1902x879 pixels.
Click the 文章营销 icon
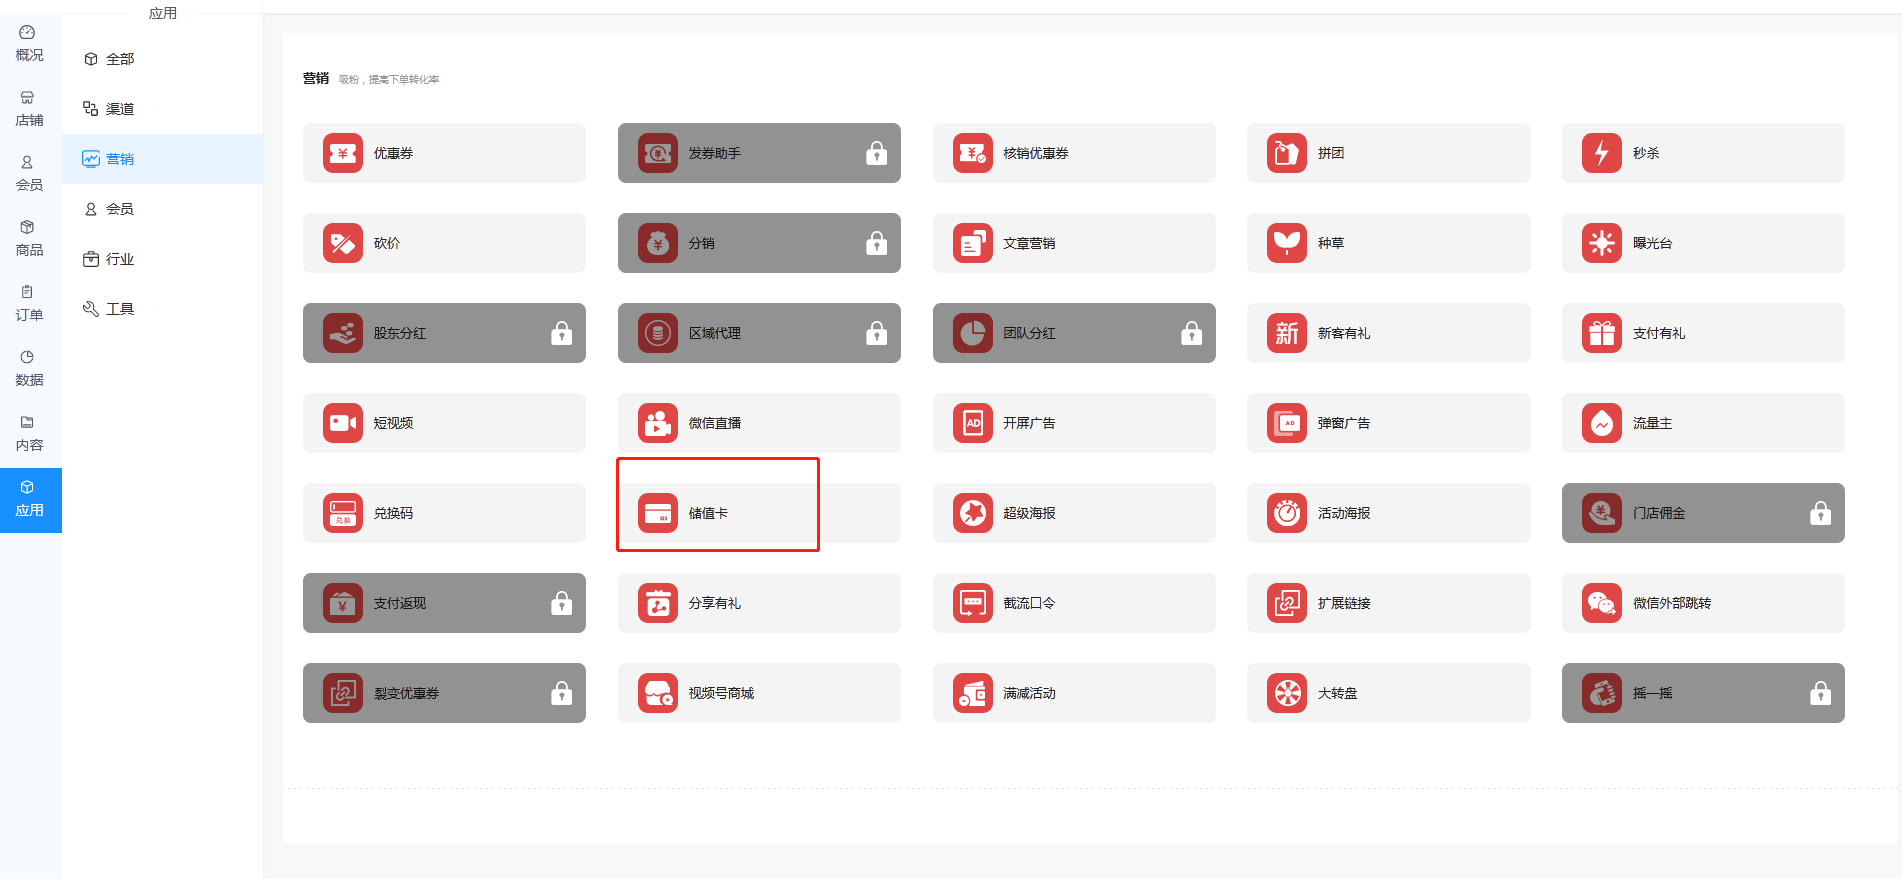[x=973, y=243]
